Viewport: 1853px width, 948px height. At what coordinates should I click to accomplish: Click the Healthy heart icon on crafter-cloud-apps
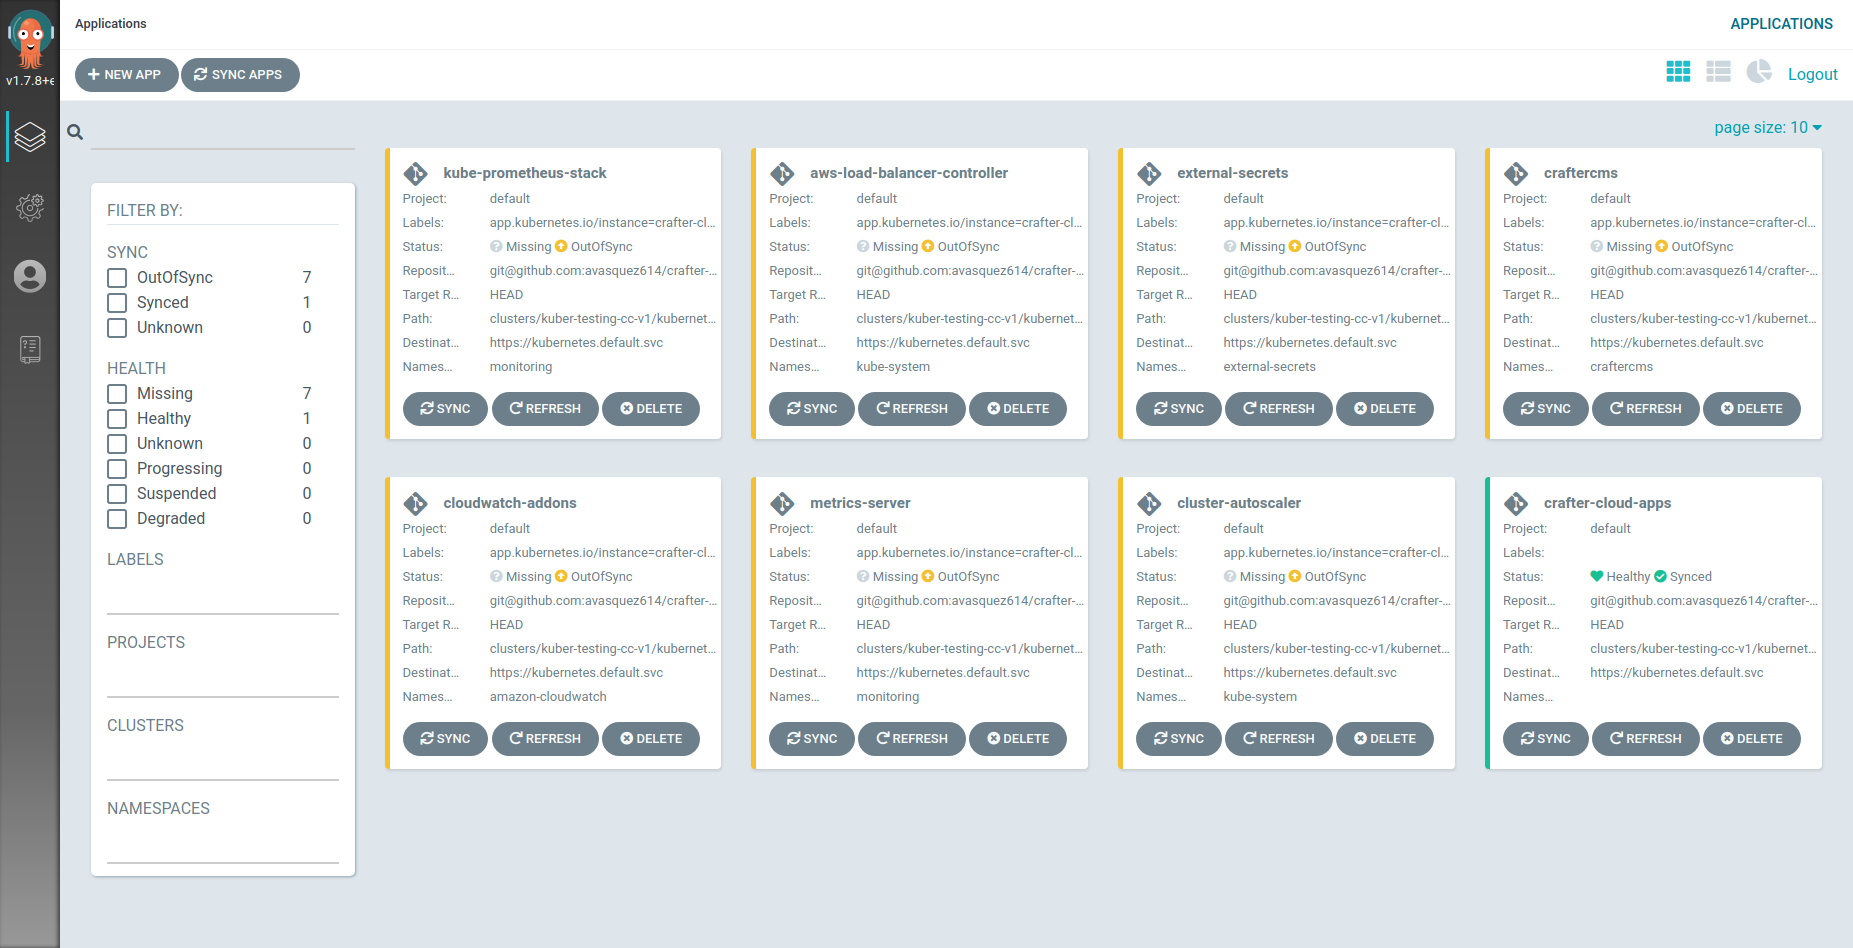pyautogui.click(x=1597, y=576)
